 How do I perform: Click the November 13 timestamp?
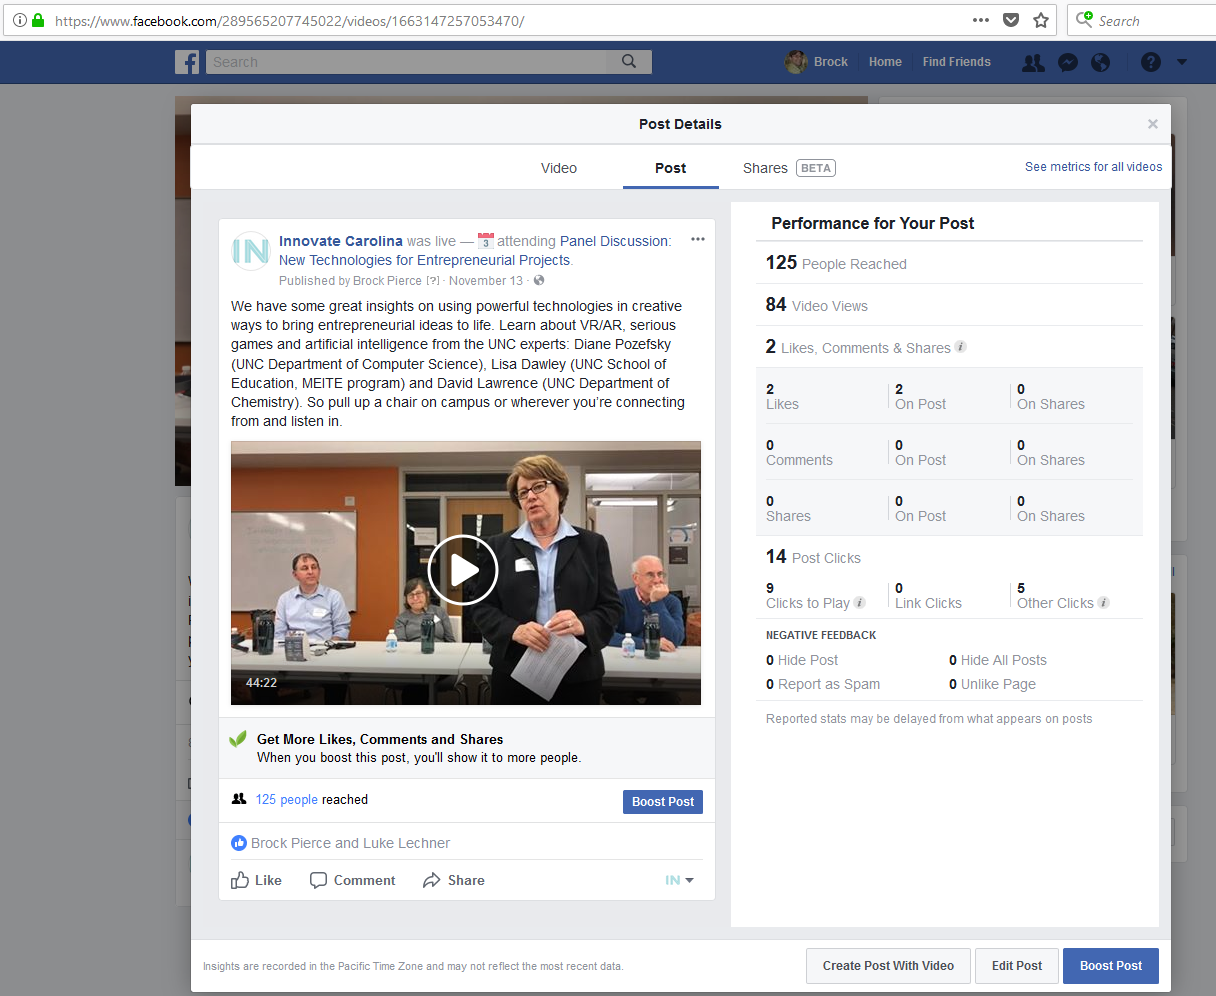pyautogui.click(x=486, y=281)
